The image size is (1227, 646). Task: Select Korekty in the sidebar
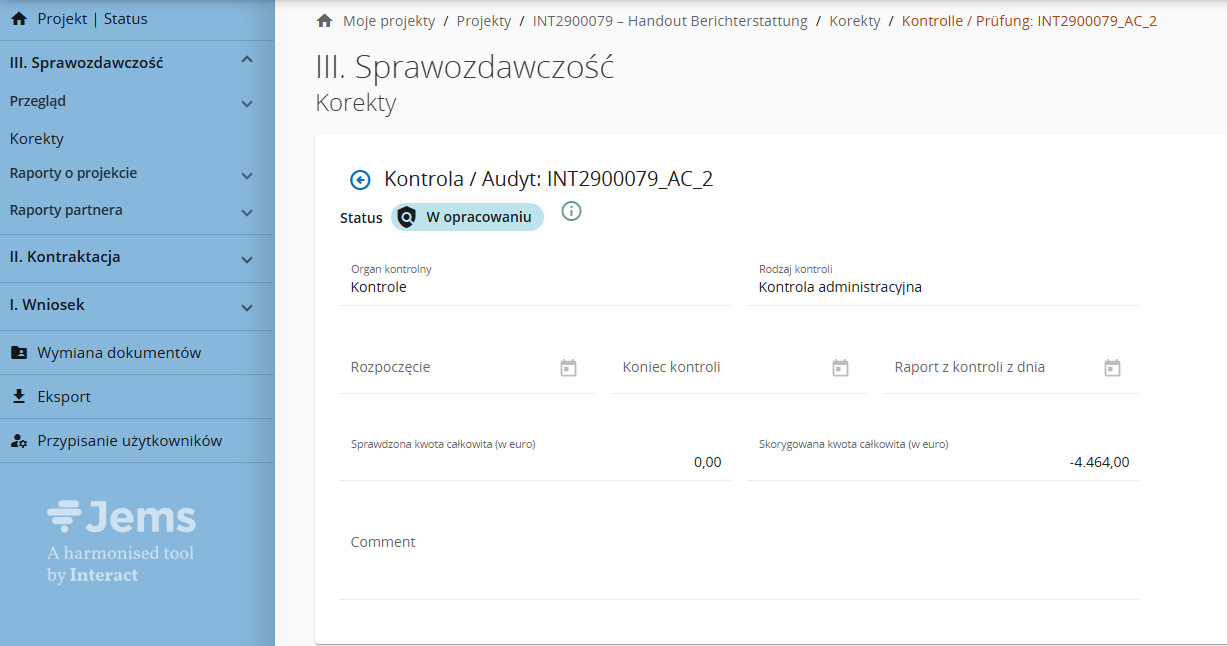pos(37,139)
